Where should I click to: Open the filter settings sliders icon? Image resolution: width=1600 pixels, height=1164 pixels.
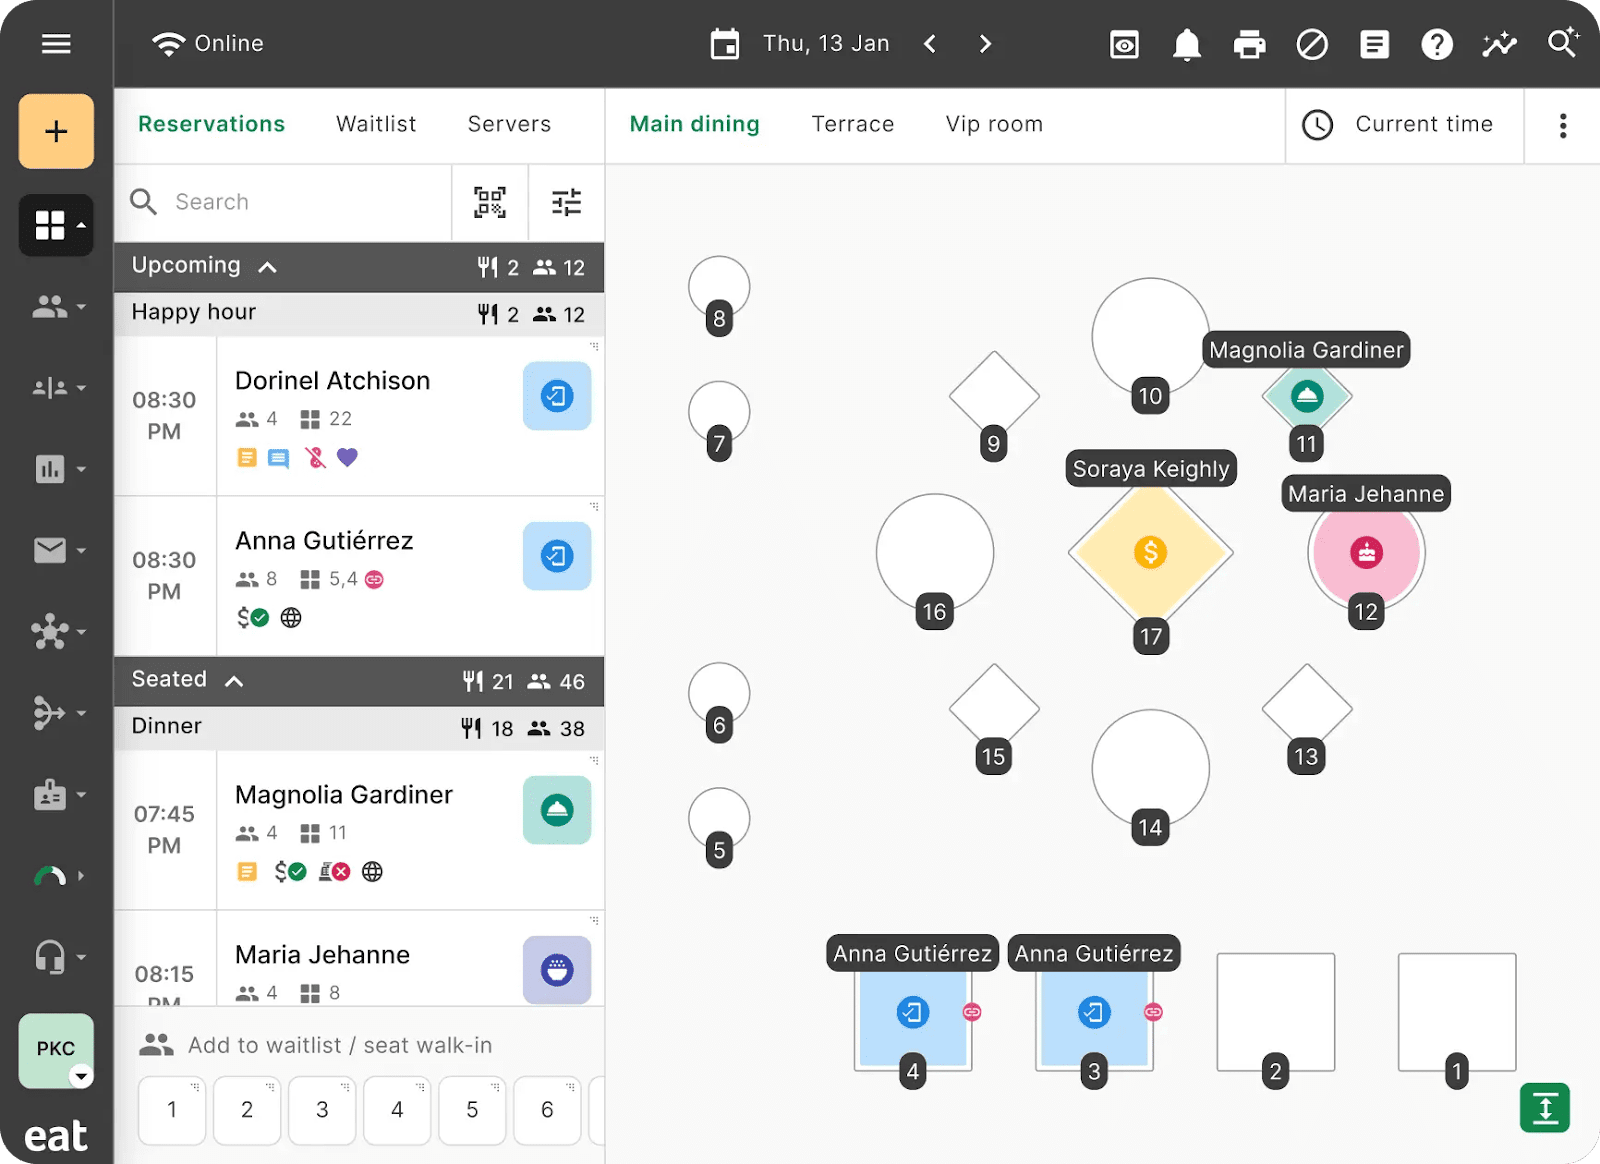click(x=566, y=202)
